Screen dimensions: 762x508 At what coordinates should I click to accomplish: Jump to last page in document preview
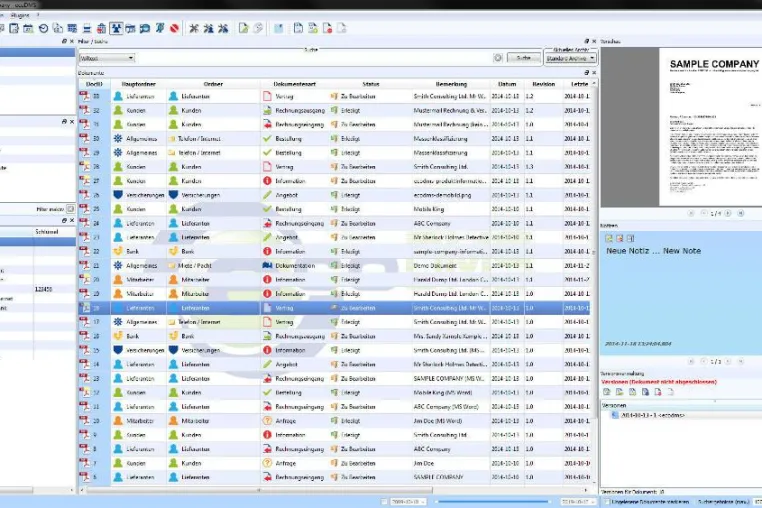(741, 213)
